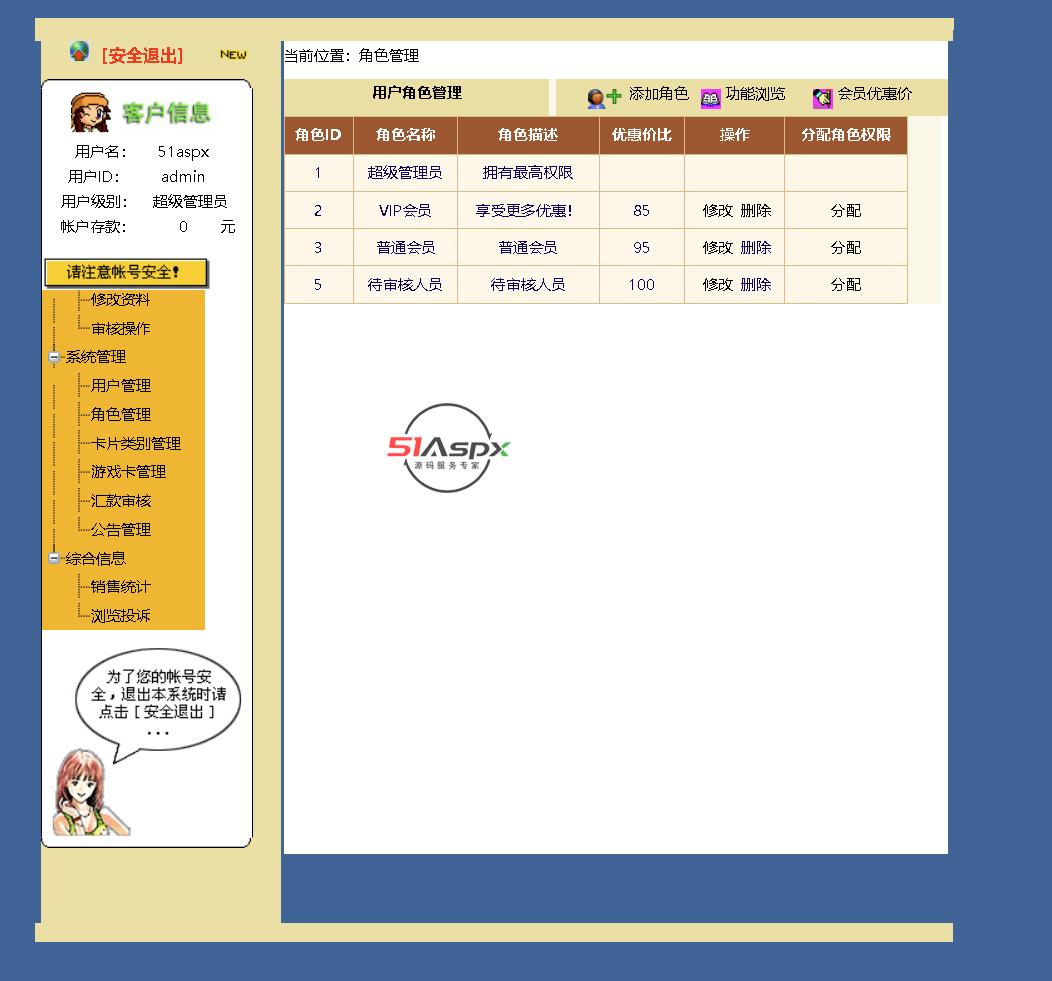Open 游戏卡管理 in the sidebar
1052x981 pixels.
pos(128,472)
